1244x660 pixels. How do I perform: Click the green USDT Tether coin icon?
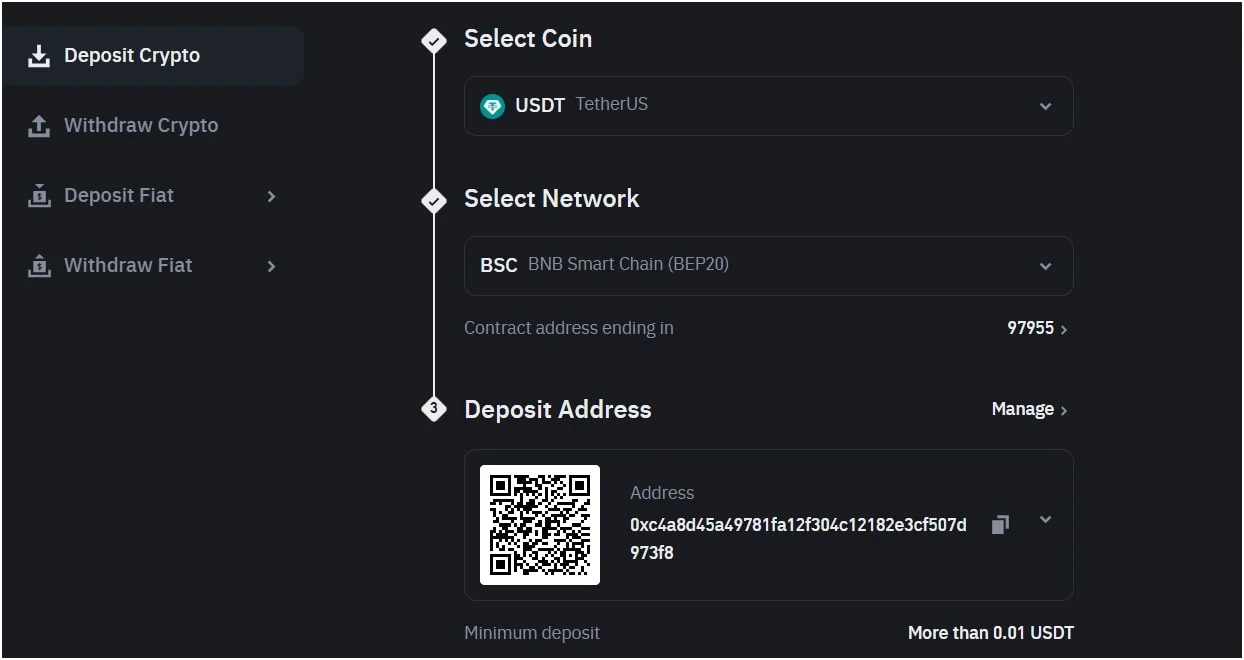click(x=492, y=106)
